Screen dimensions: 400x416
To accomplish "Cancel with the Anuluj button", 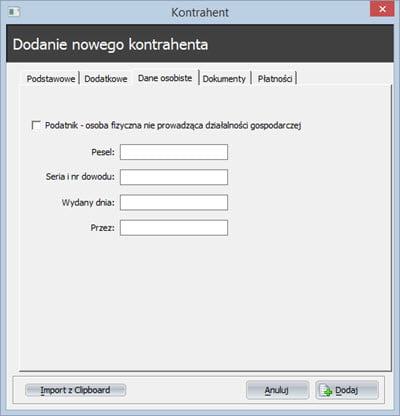I will point(277,390).
